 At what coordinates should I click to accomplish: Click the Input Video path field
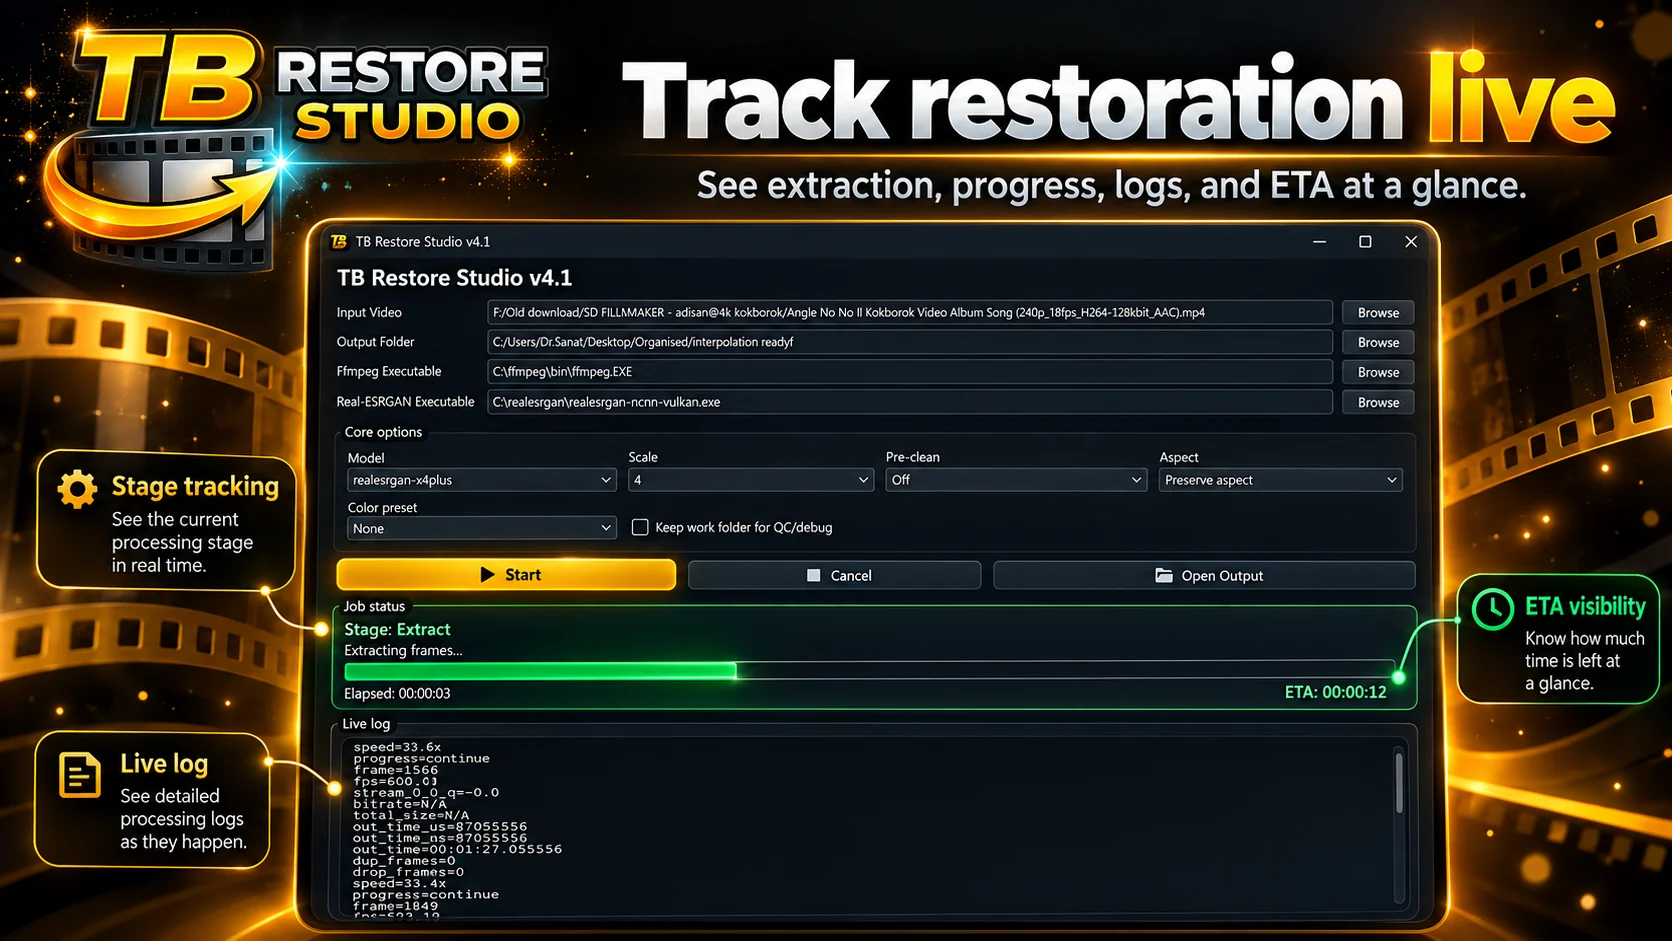click(910, 313)
